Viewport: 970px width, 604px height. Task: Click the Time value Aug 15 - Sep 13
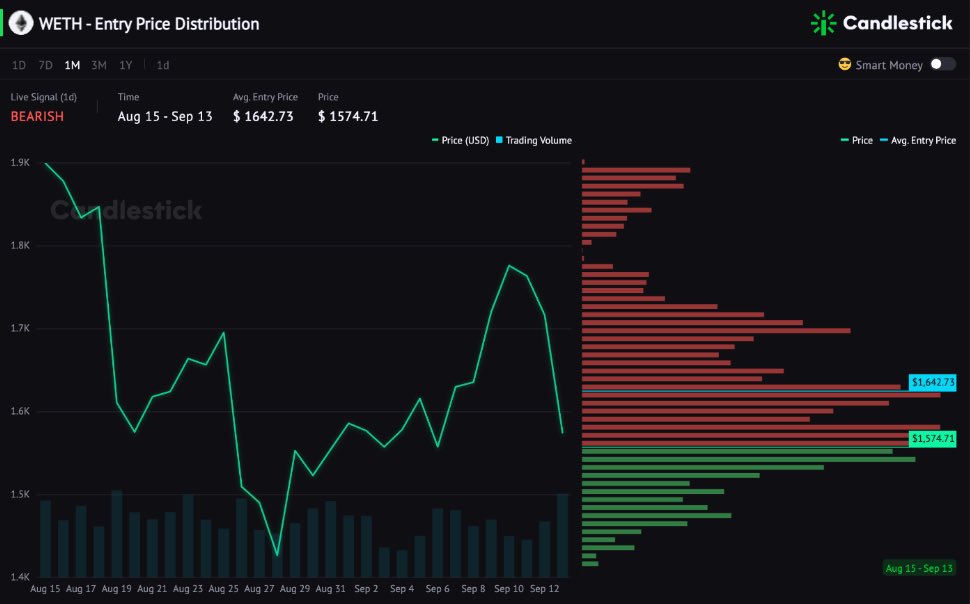165,116
